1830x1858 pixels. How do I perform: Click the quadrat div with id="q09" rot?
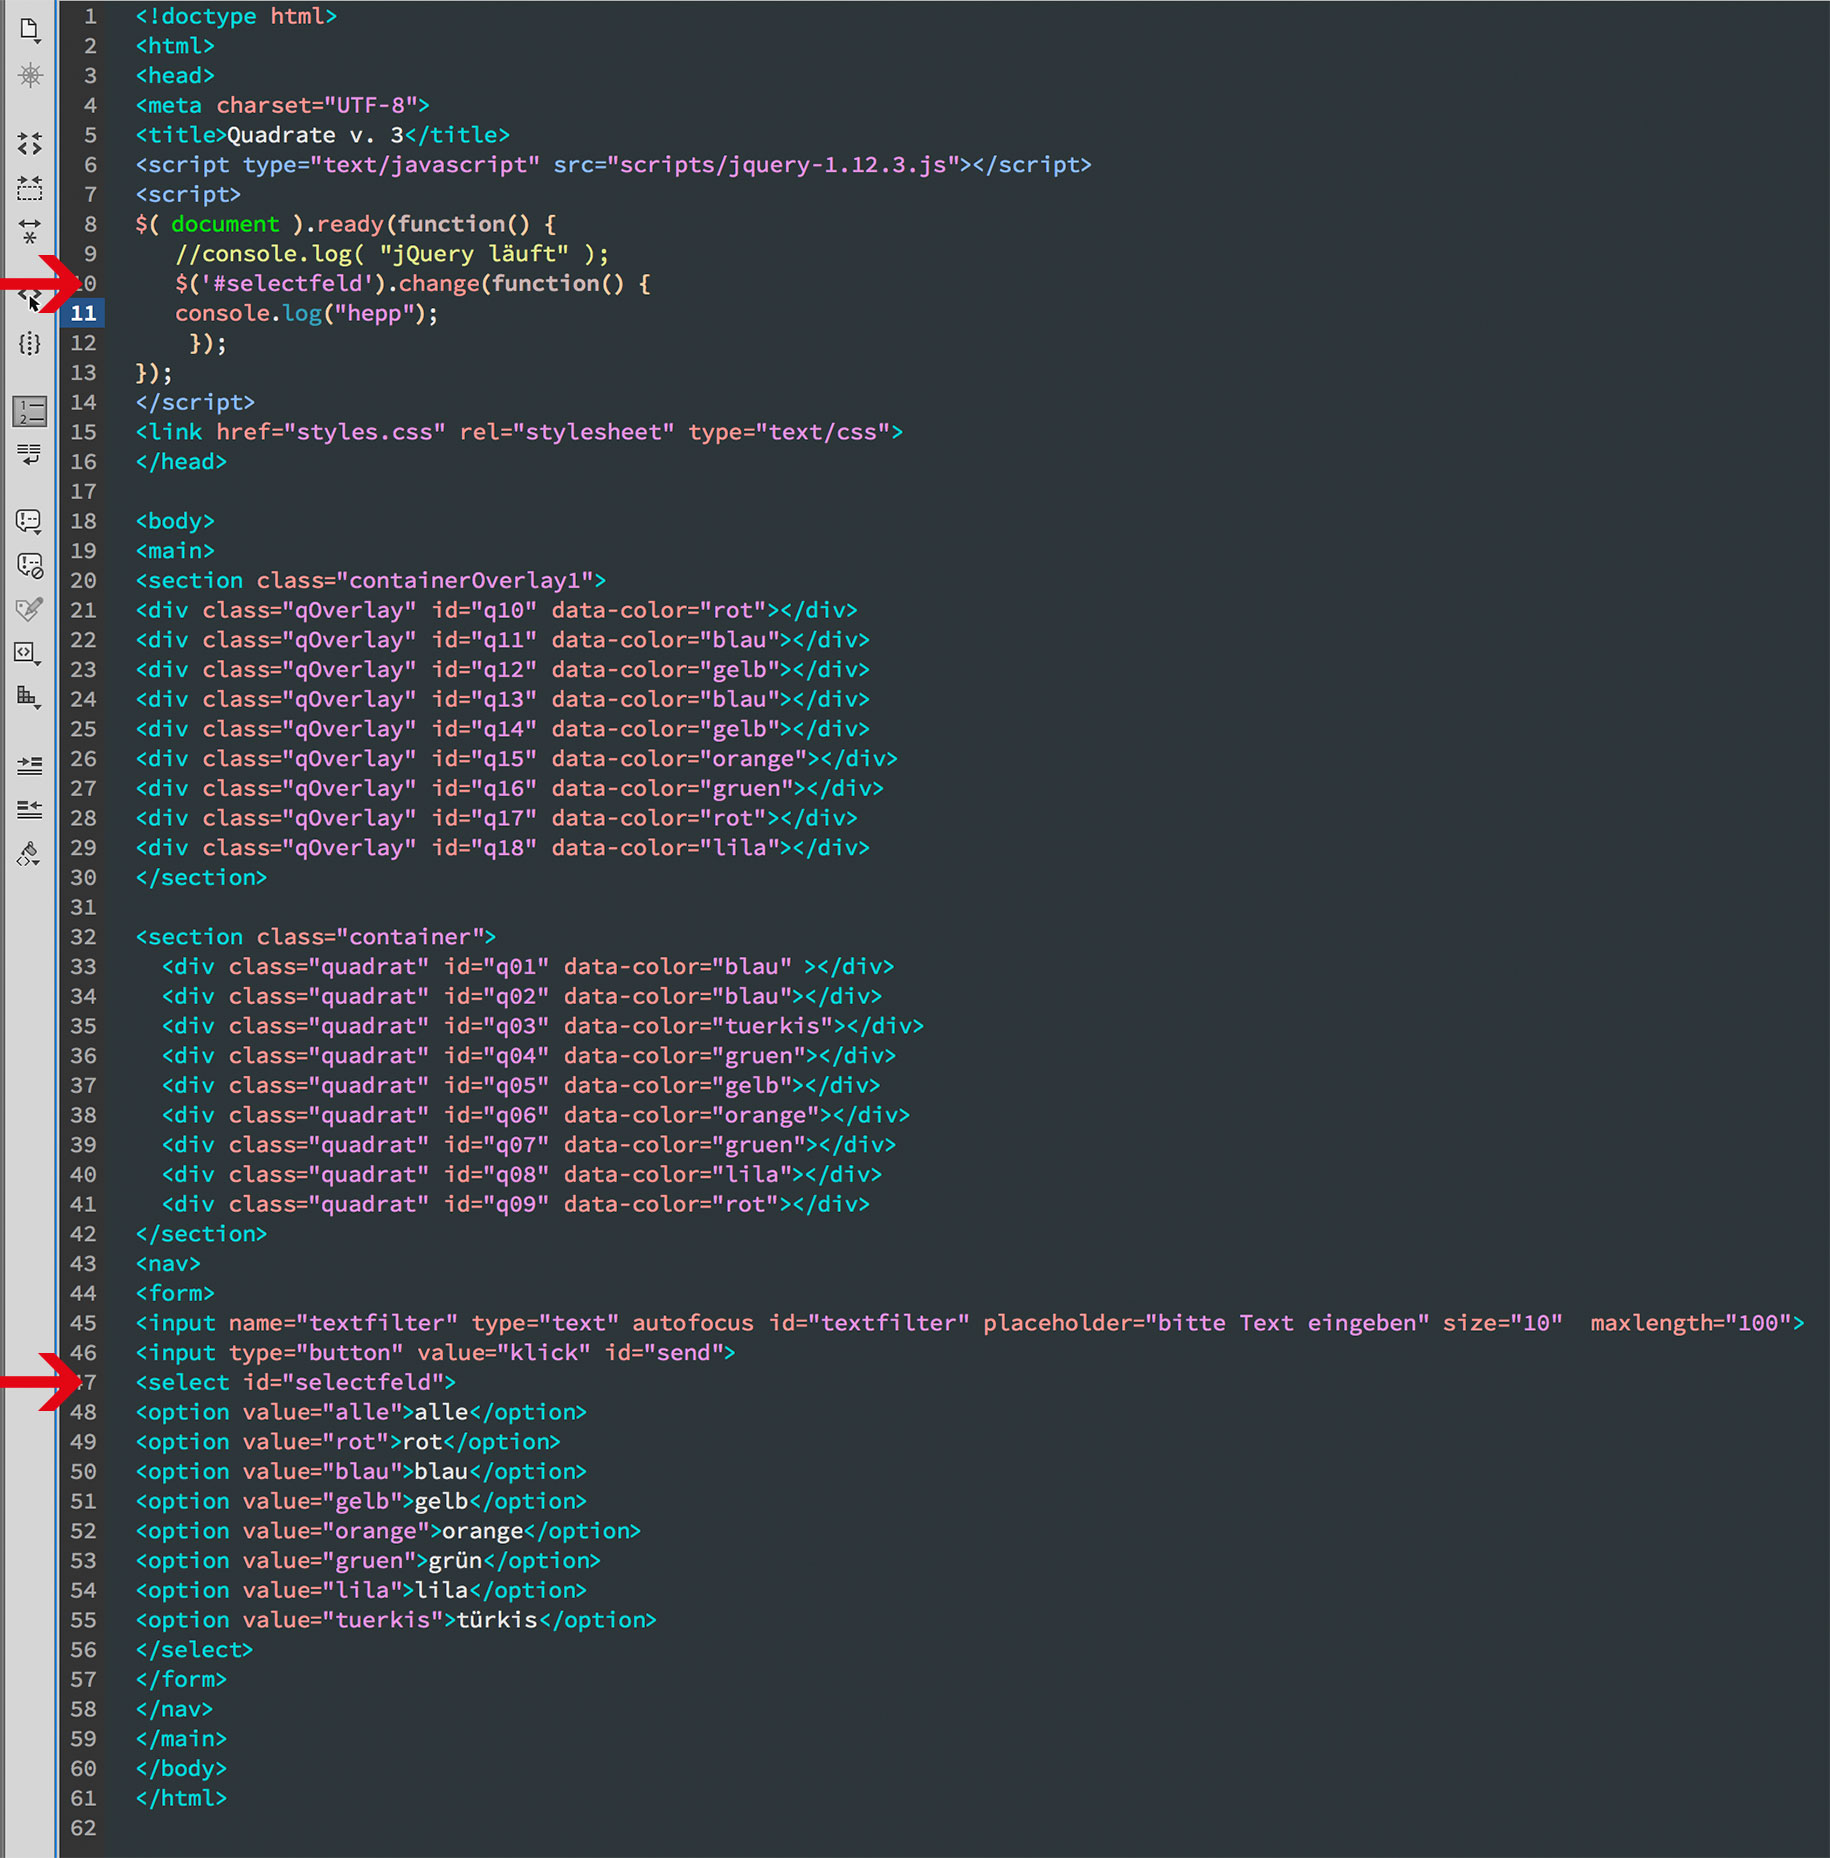click(x=516, y=1205)
